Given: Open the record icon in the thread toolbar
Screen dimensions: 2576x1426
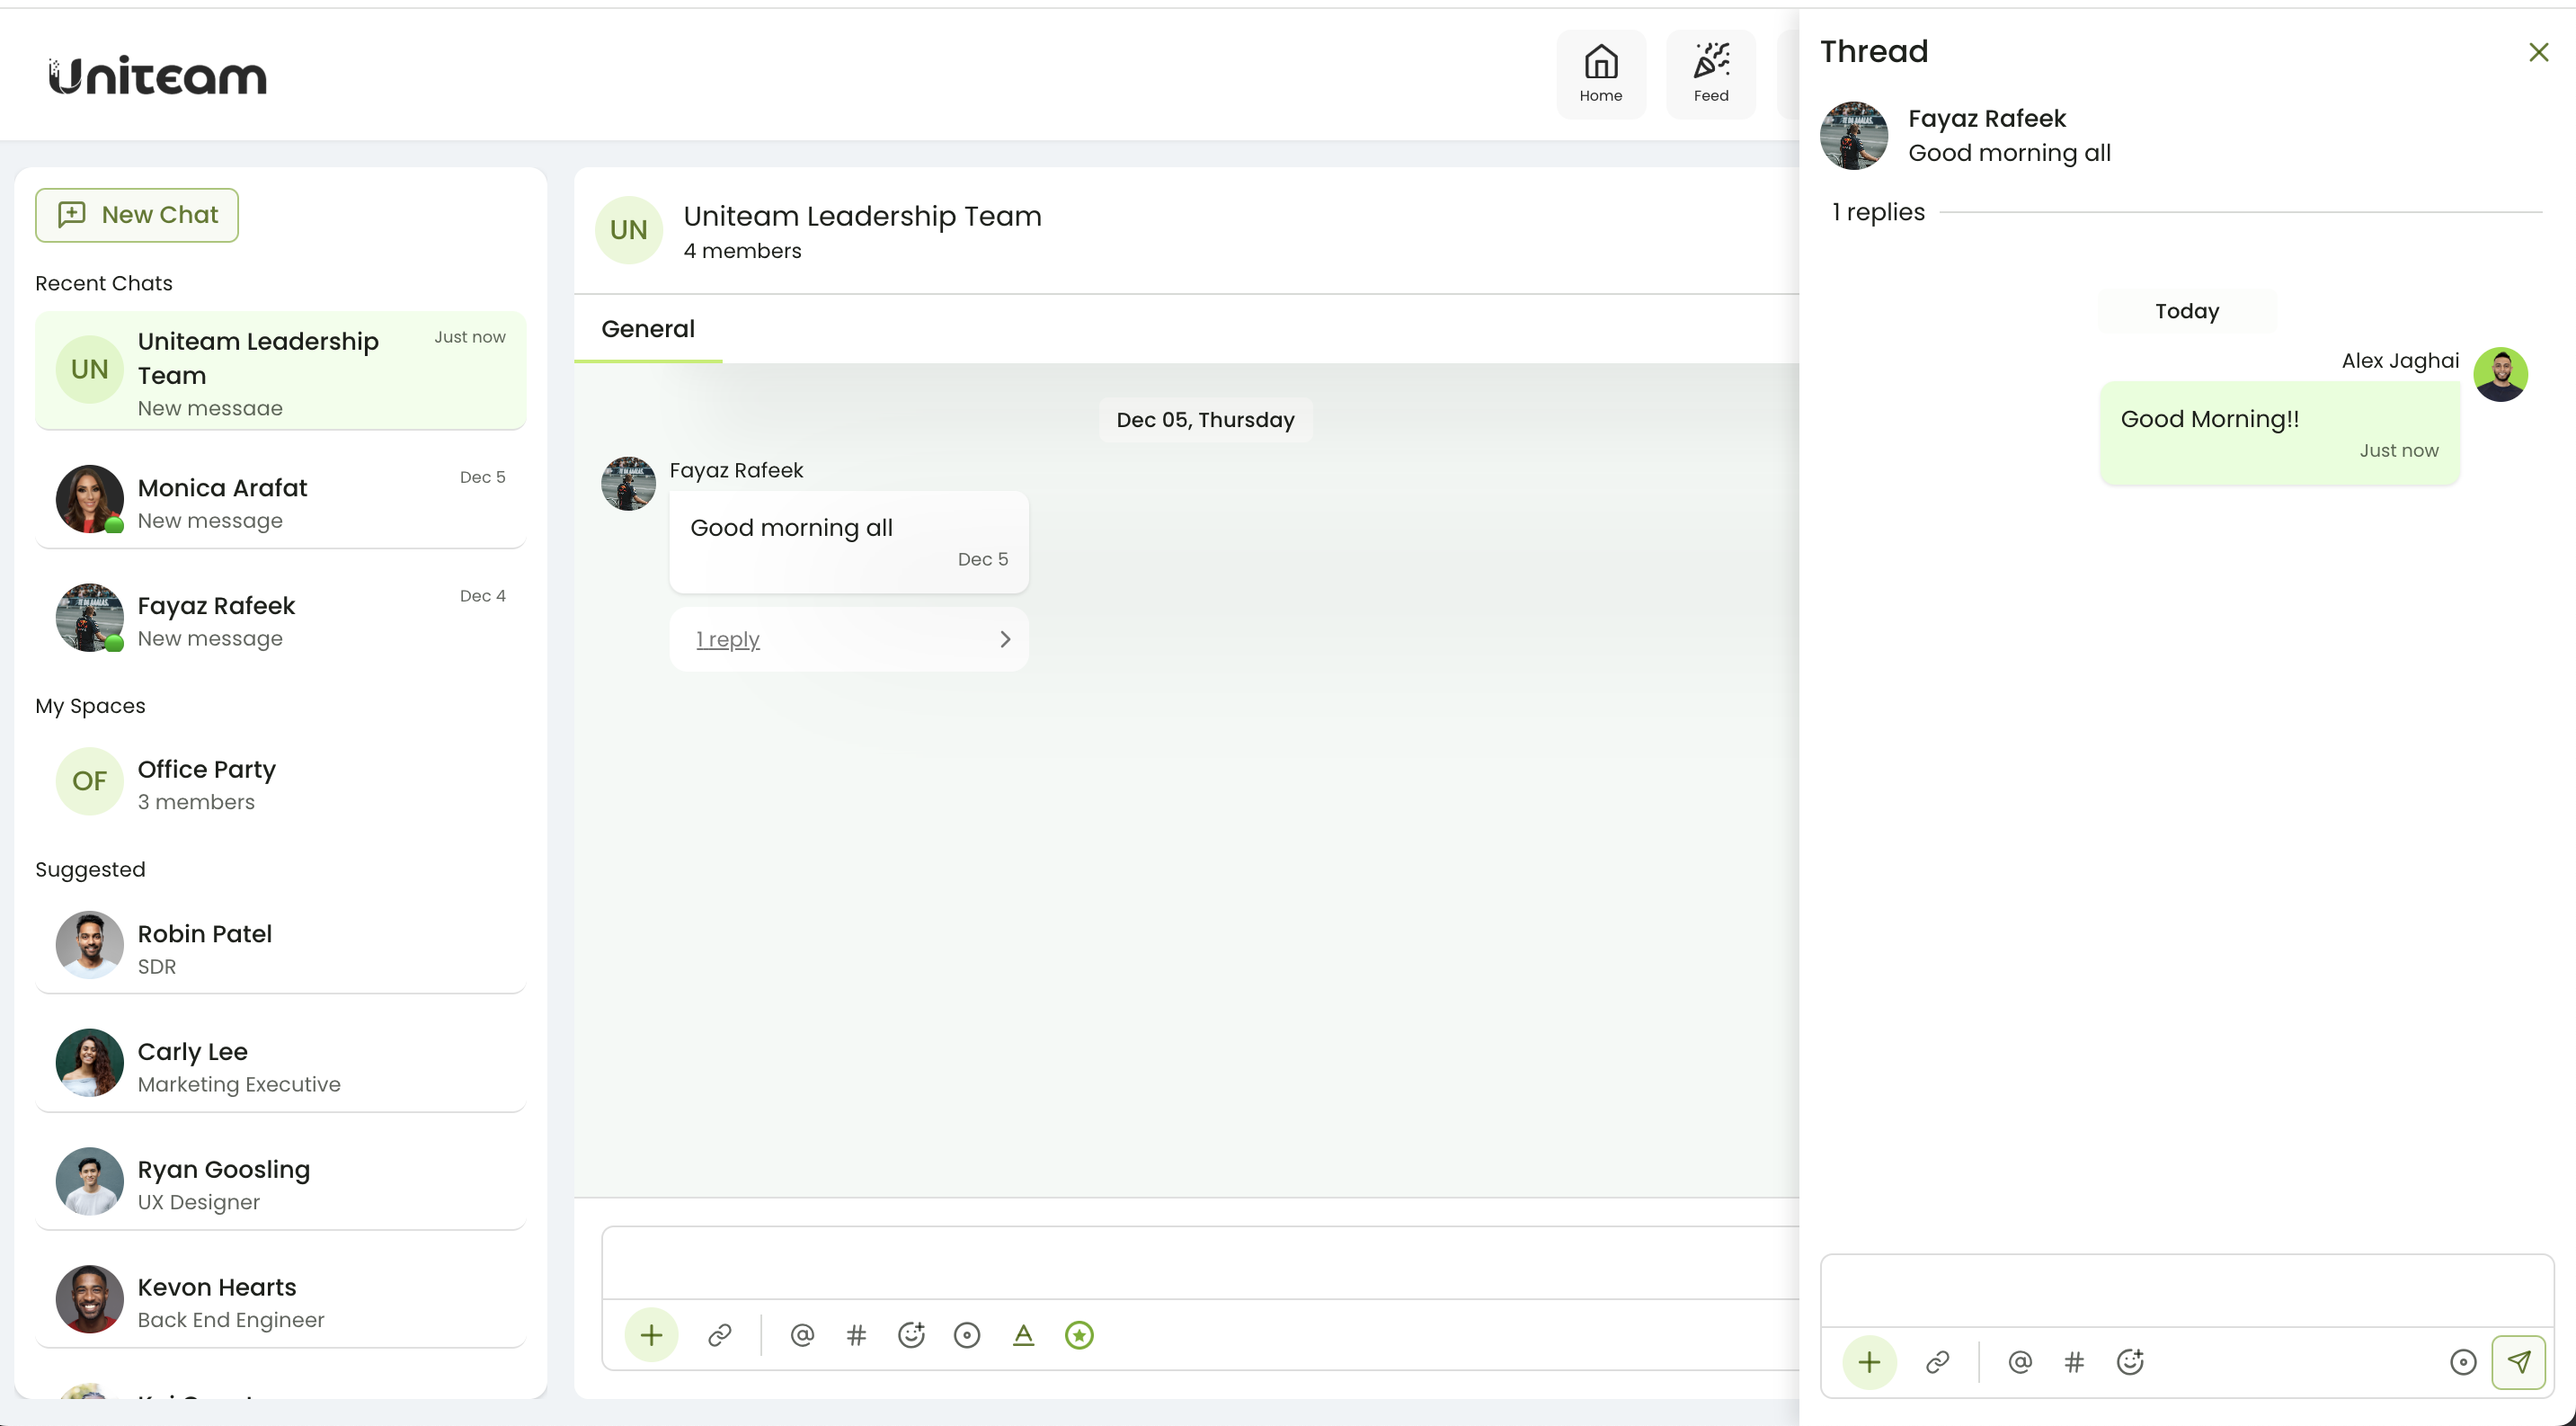Looking at the screenshot, I should click(2464, 1361).
